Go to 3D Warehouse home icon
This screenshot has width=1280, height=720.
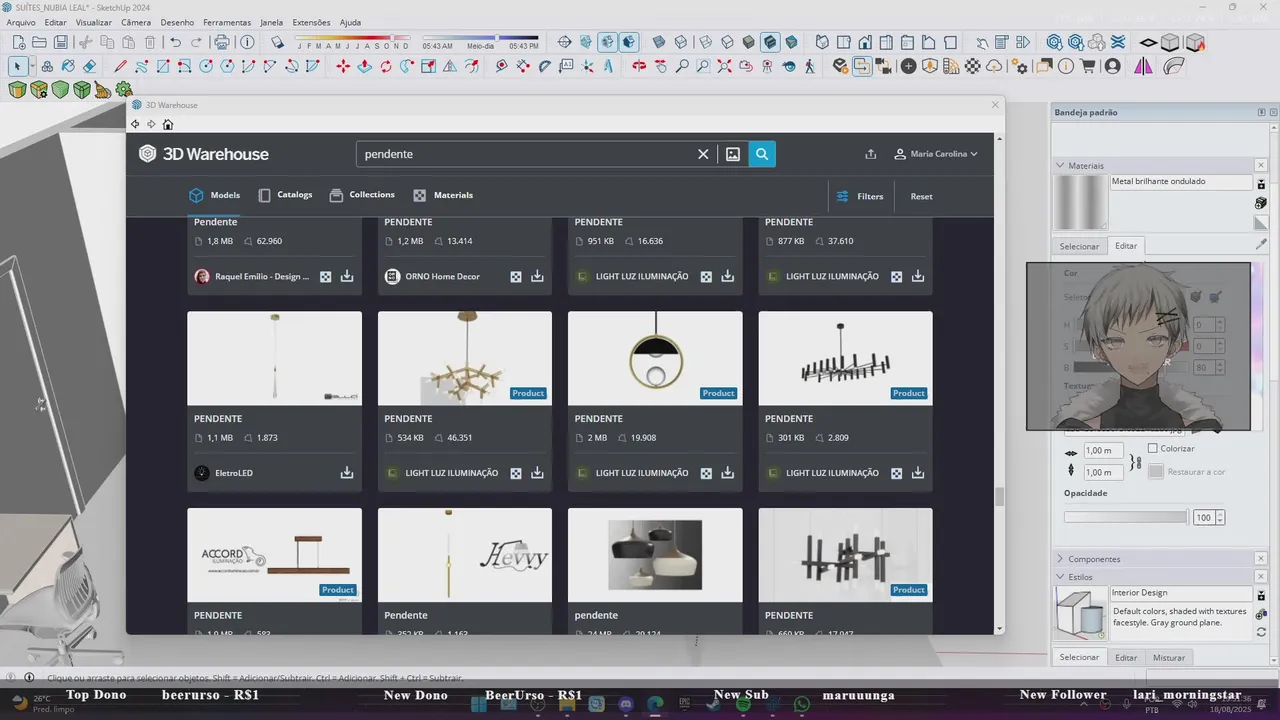(x=168, y=124)
